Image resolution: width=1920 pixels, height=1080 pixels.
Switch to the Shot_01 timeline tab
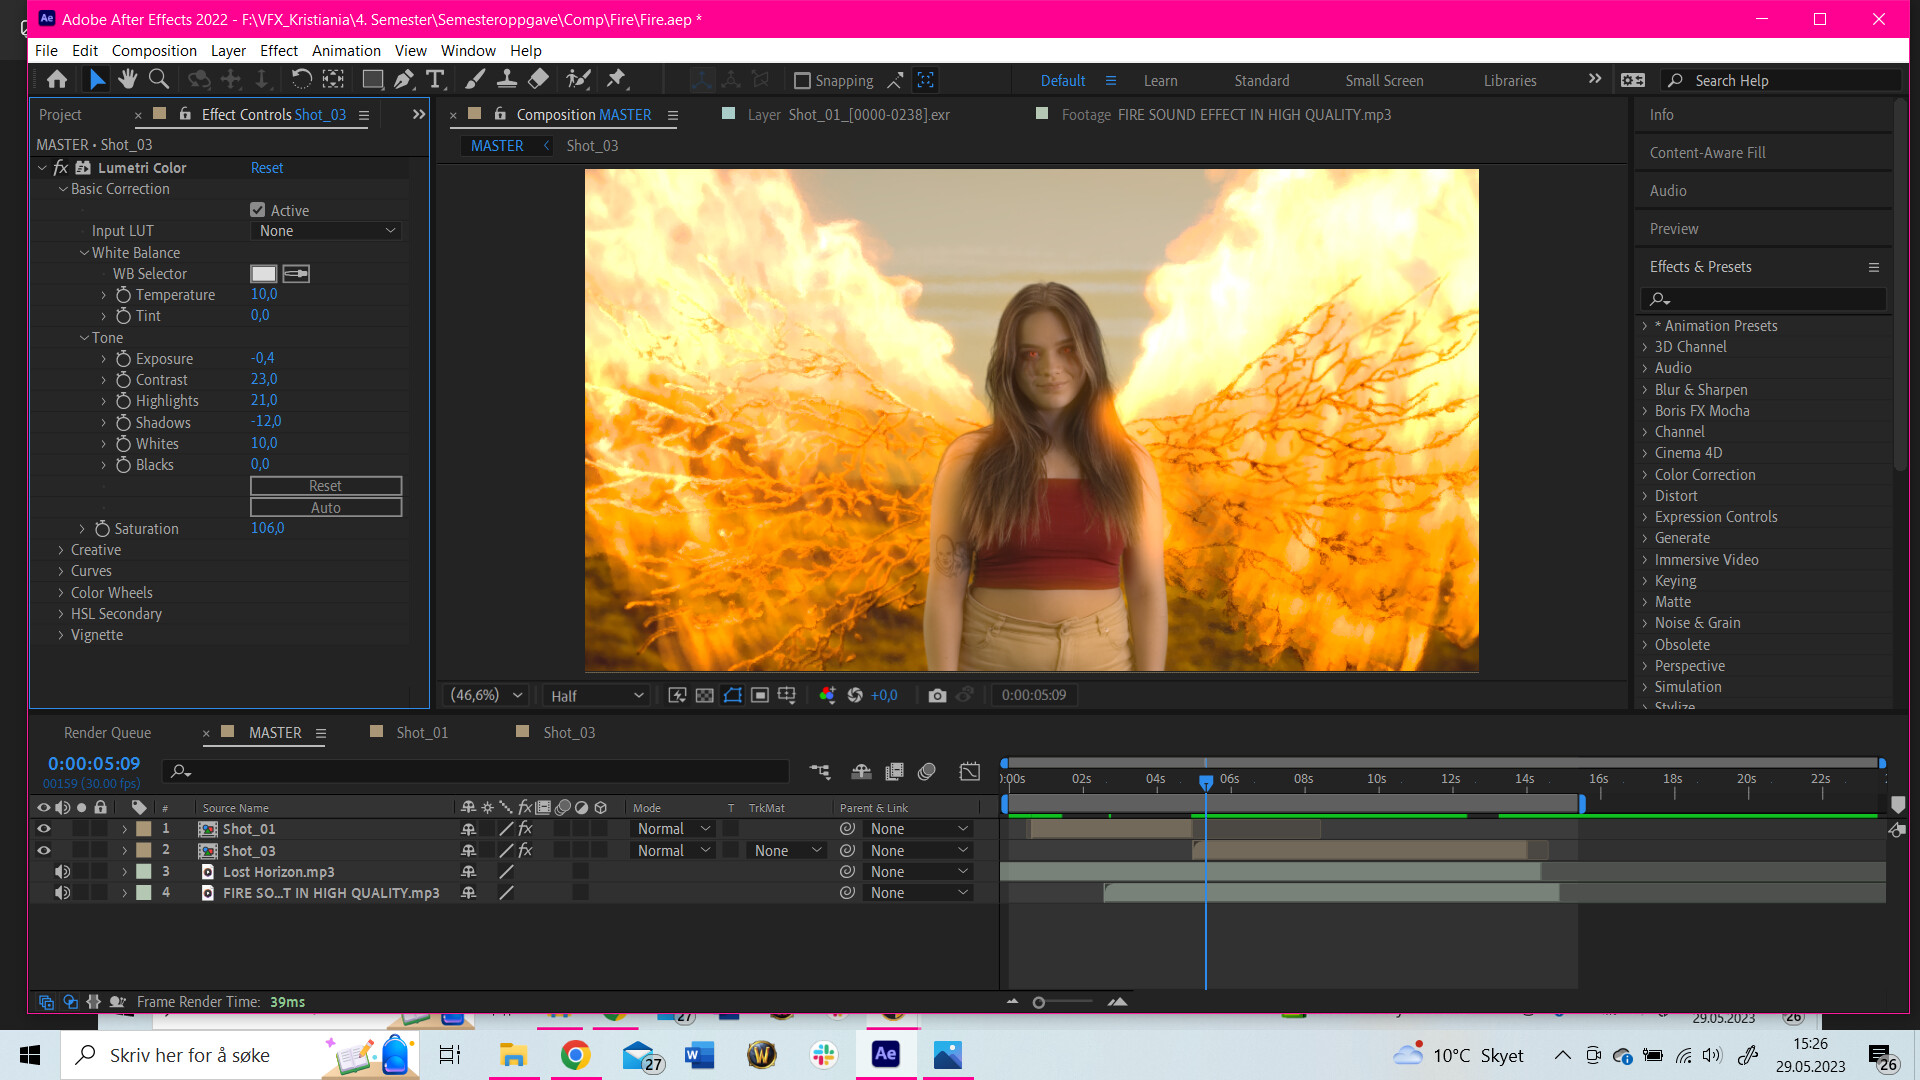[x=421, y=732]
